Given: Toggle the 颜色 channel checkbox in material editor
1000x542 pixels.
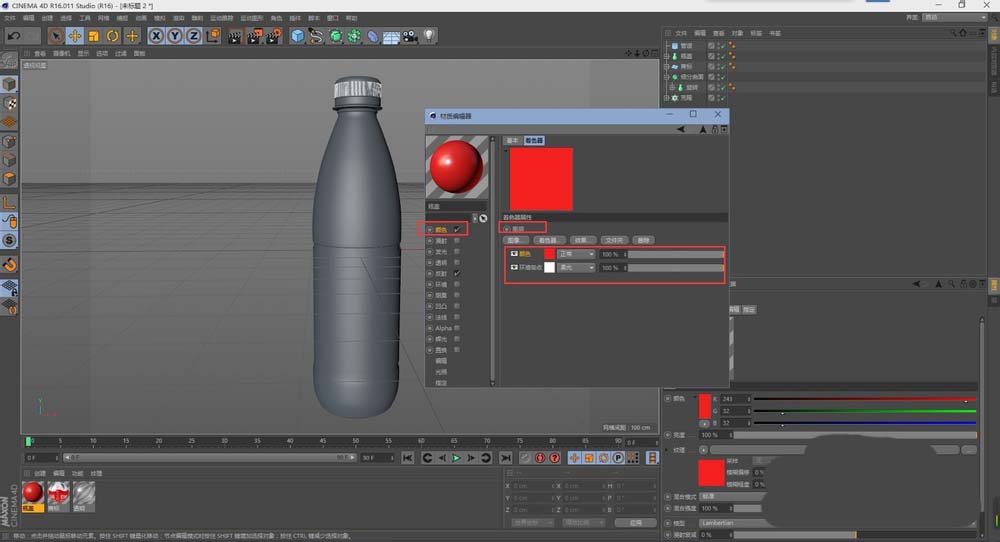Looking at the screenshot, I should (x=457, y=229).
